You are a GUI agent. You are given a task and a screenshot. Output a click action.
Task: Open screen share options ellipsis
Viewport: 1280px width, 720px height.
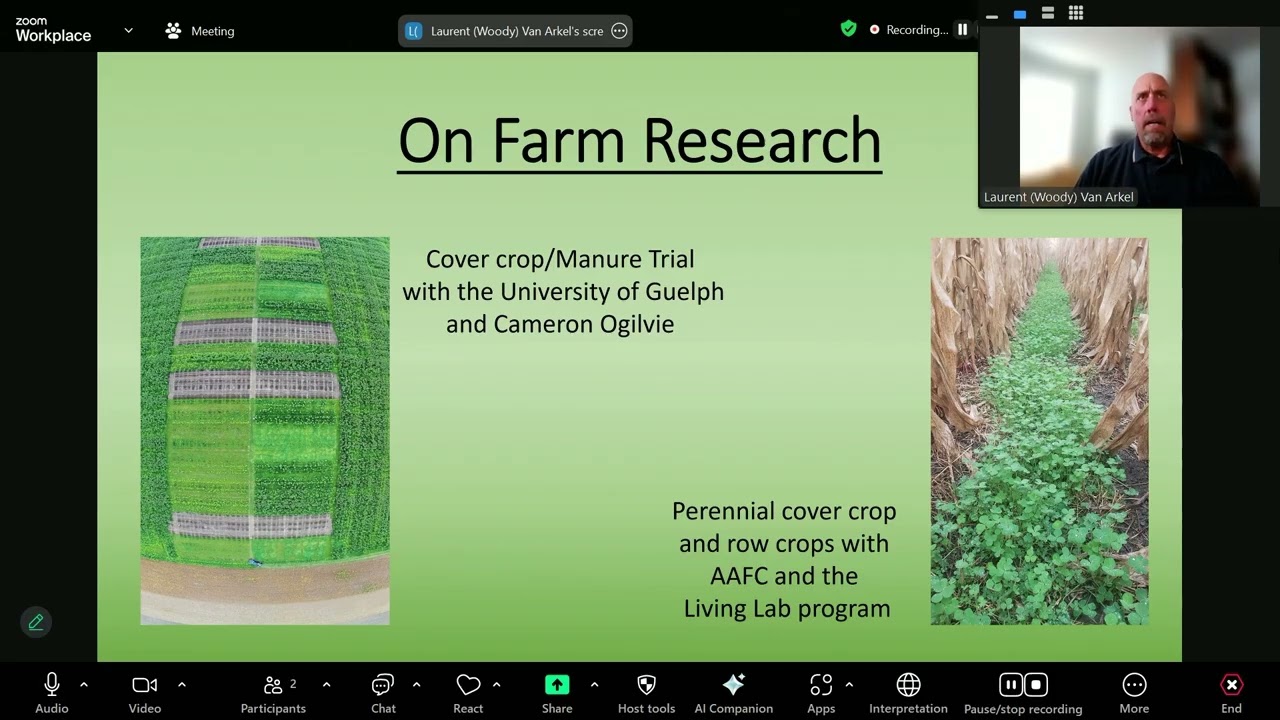point(619,31)
